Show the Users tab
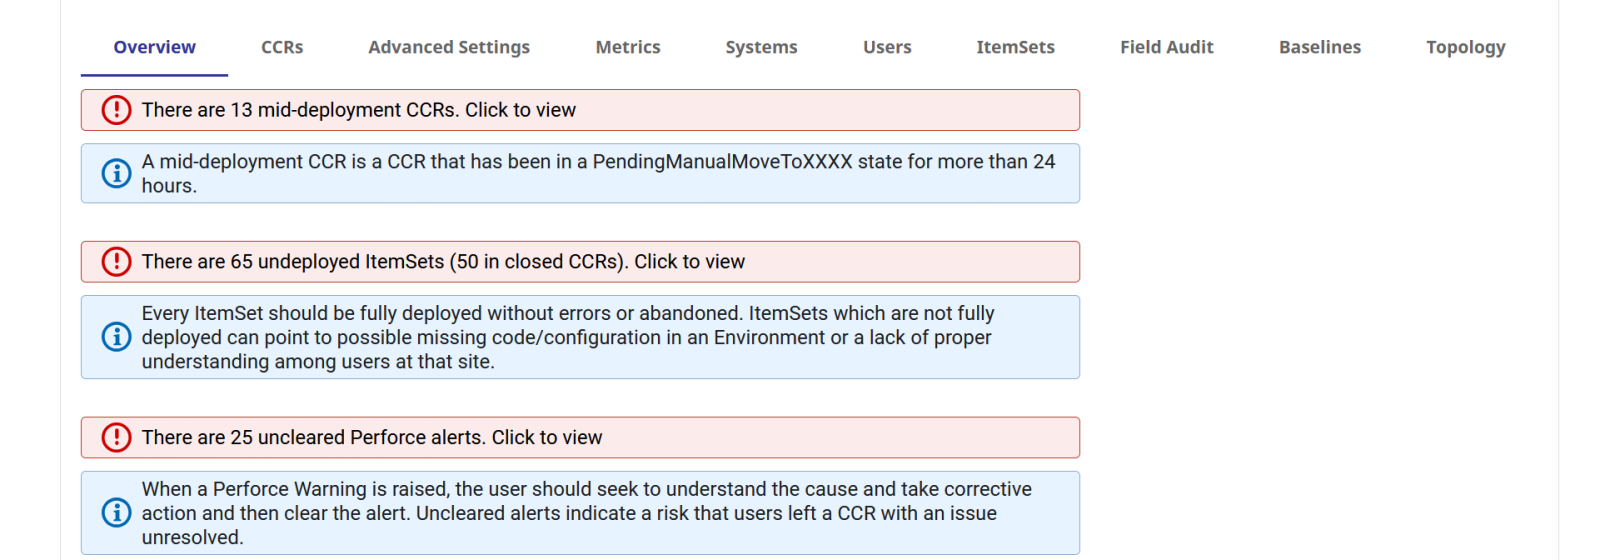The width and height of the screenshot is (1600, 560). pos(887,47)
